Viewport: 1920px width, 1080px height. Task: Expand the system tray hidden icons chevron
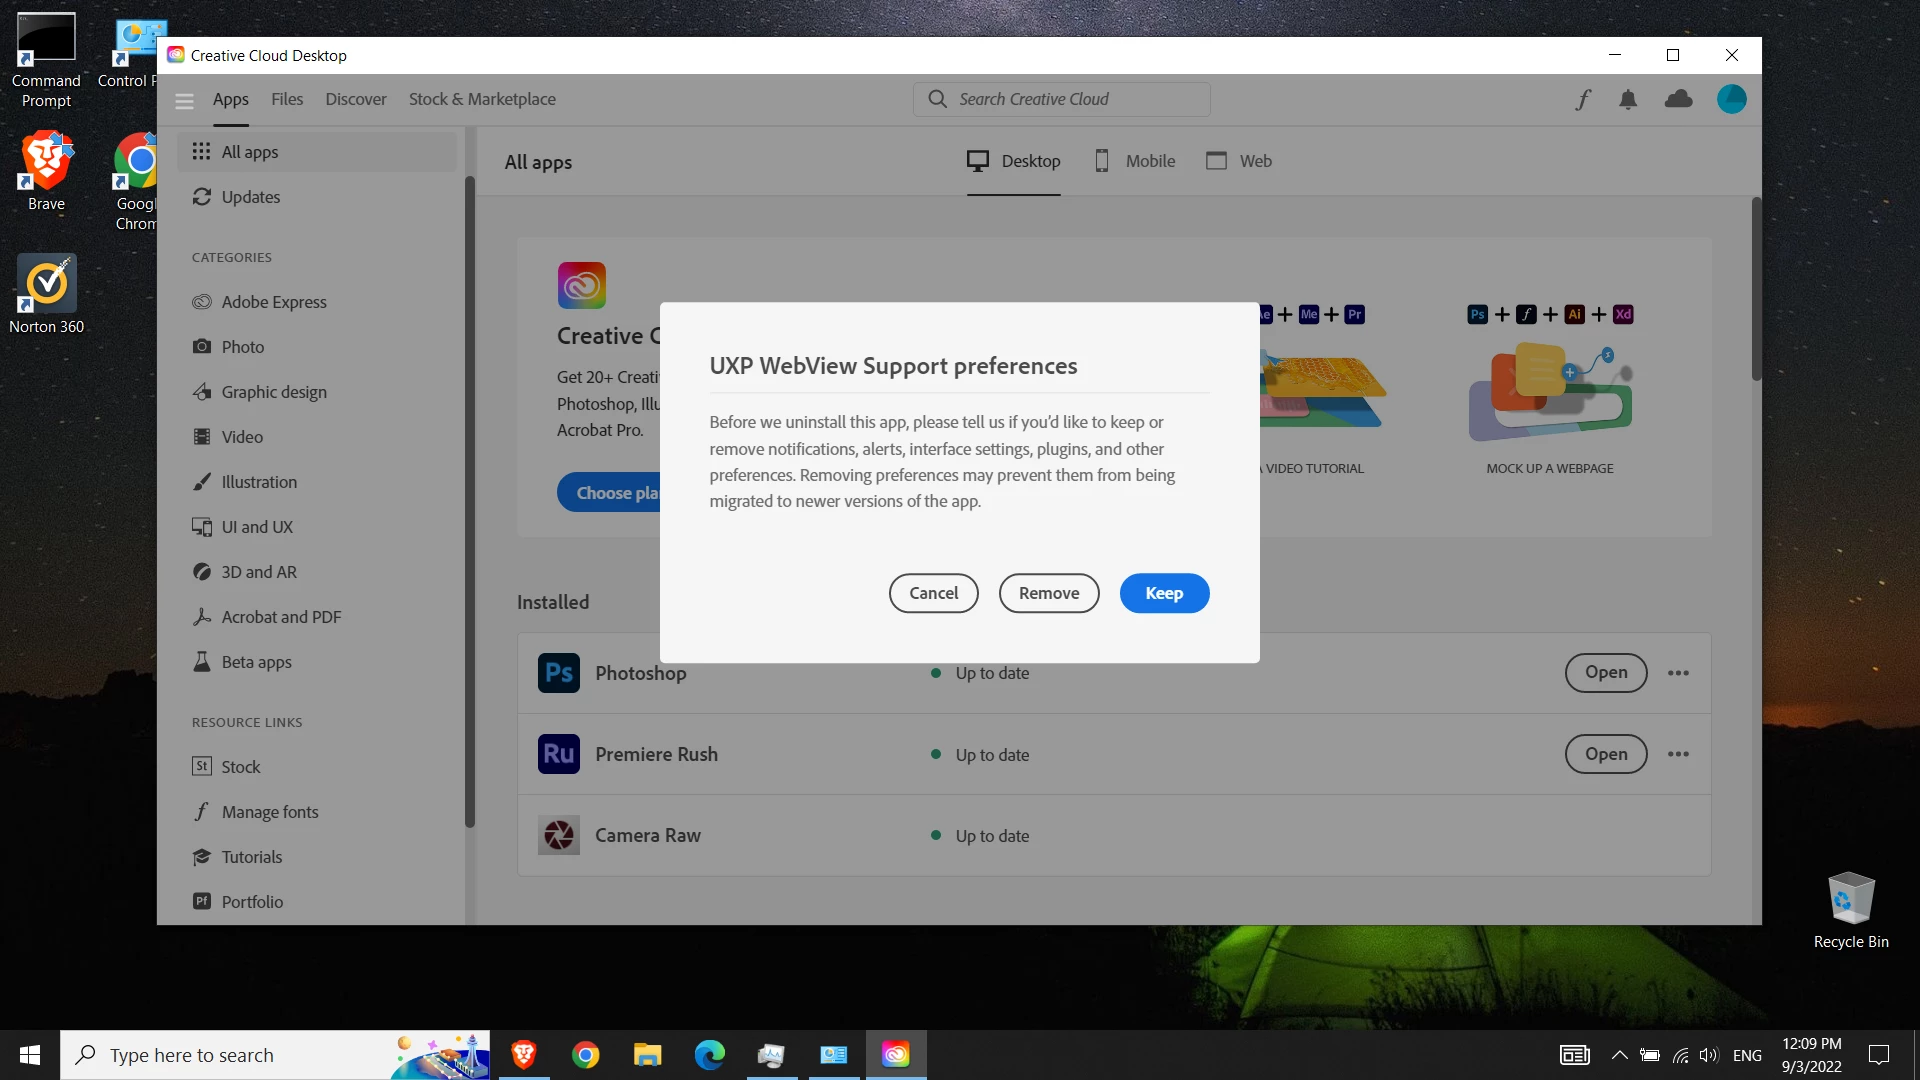click(x=1619, y=1055)
